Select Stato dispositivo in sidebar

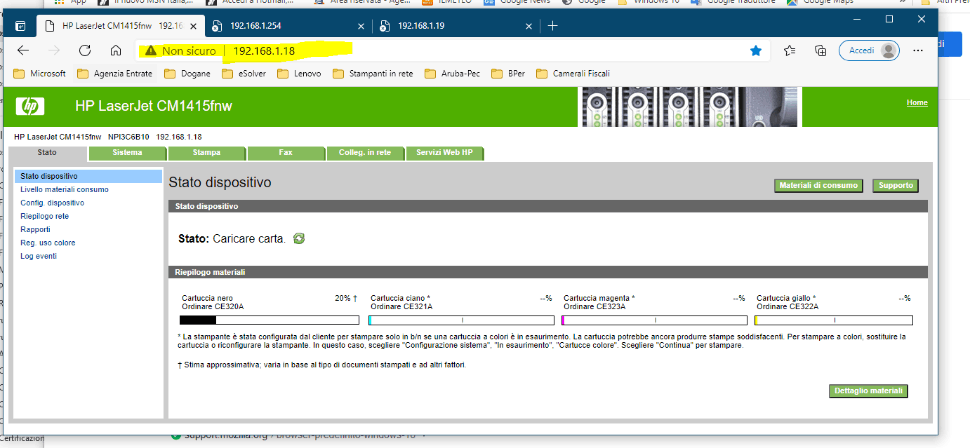pos(88,176)
